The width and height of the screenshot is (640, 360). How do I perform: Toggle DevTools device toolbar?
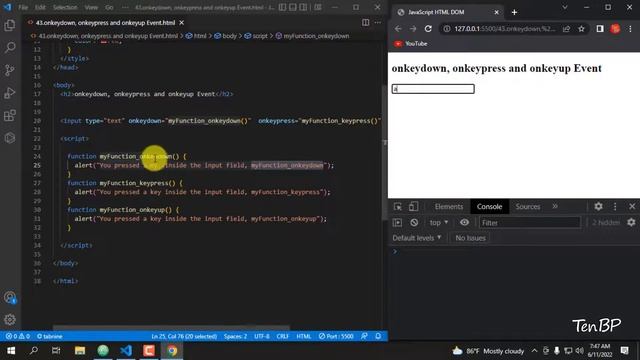click(413, 207)
